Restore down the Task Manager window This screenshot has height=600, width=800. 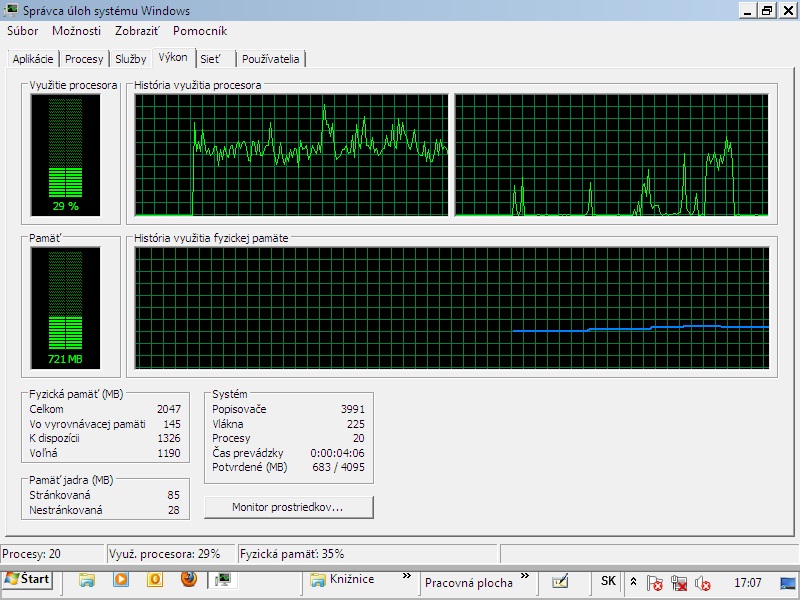[767, 10]
